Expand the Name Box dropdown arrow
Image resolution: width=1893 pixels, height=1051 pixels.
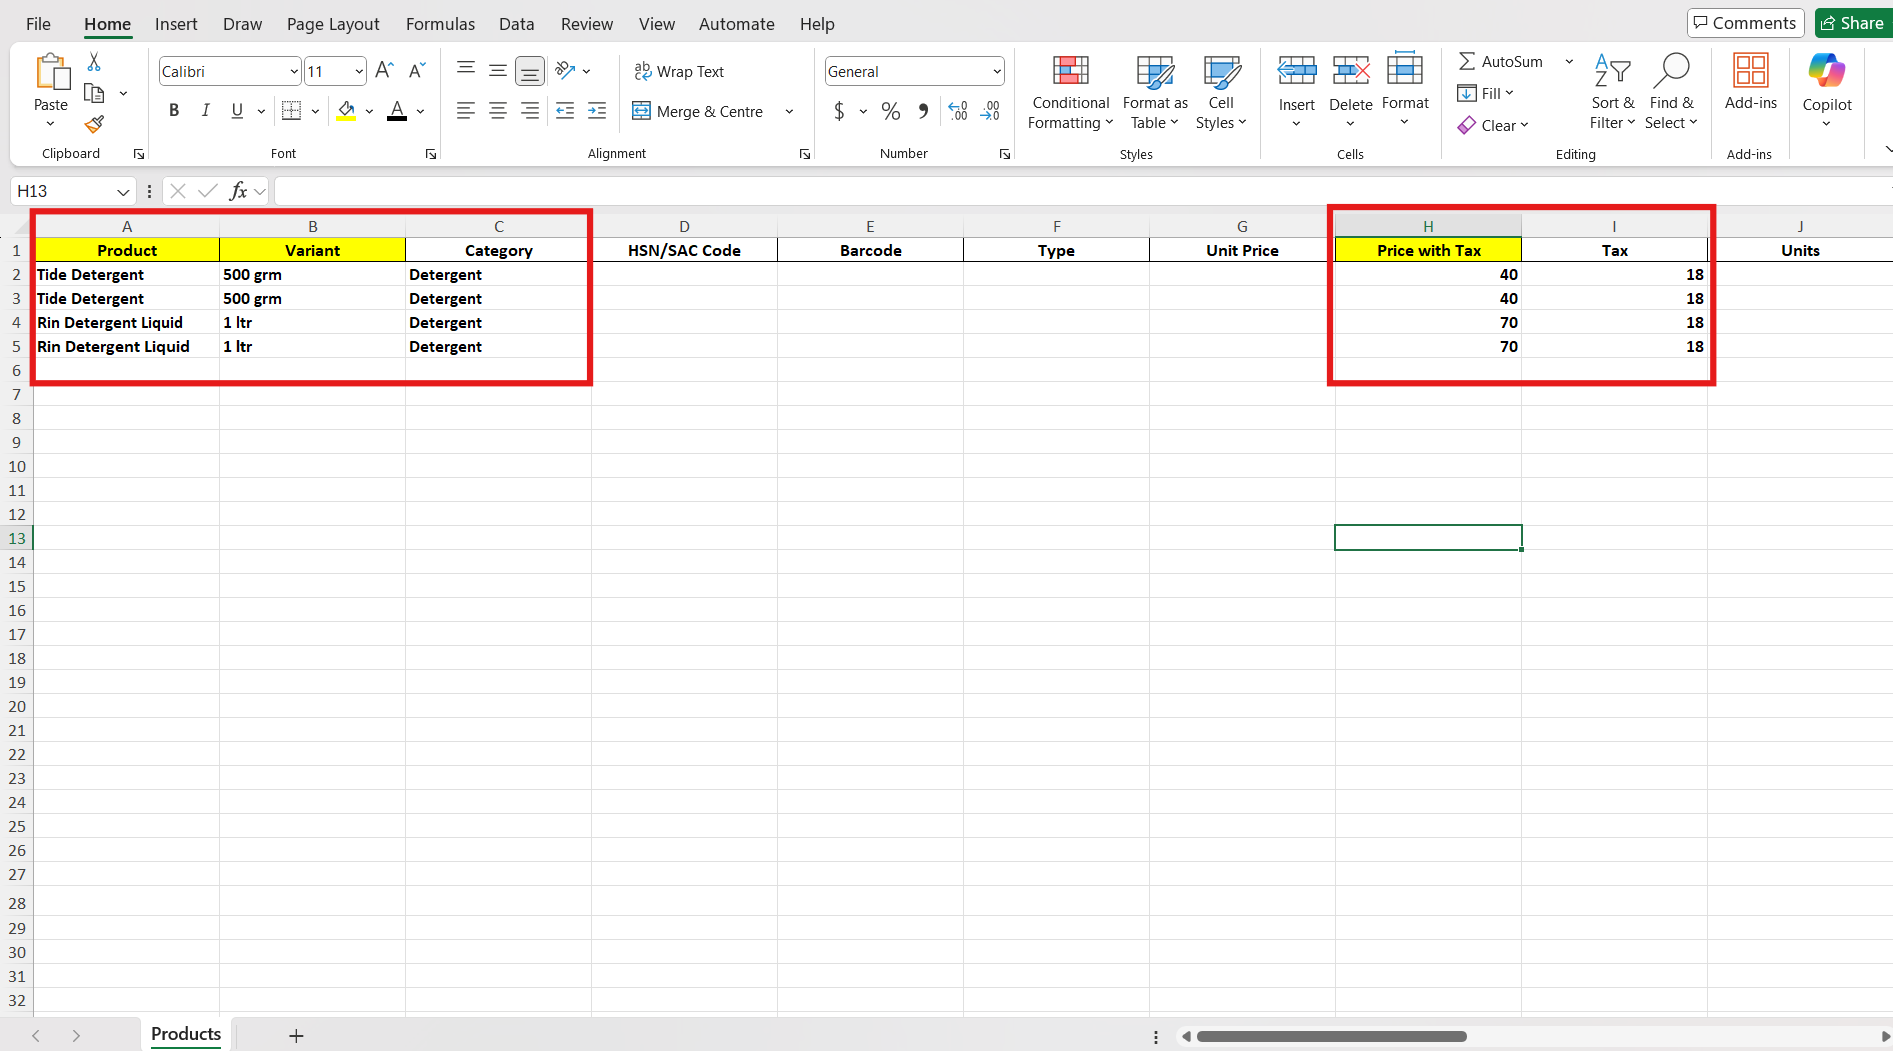pos(123,191)
